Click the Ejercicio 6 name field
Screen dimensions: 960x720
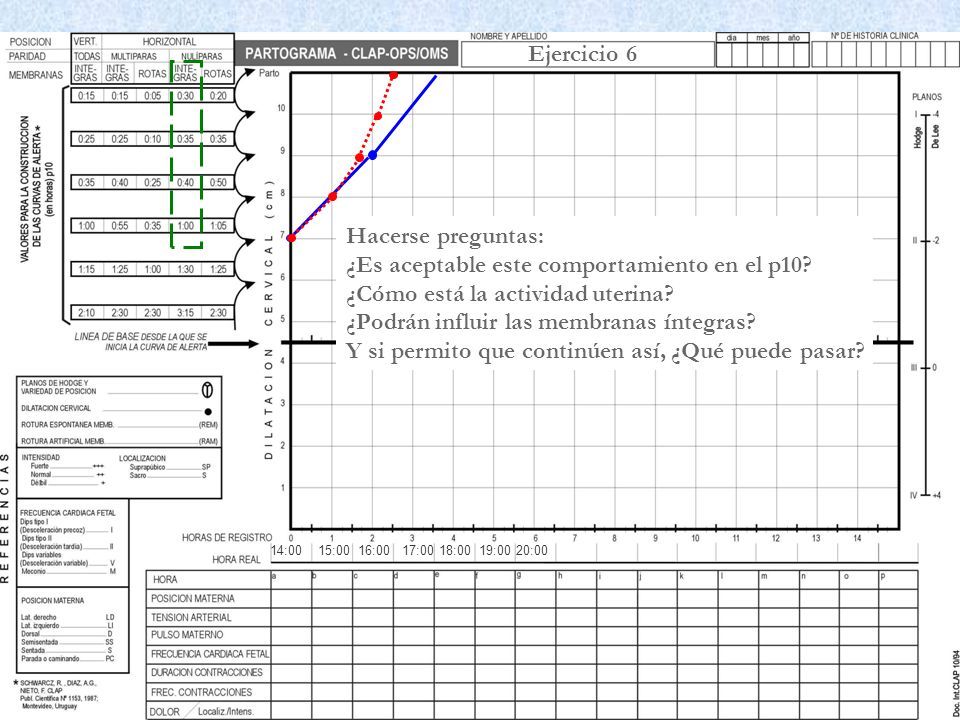pos(588,54)
